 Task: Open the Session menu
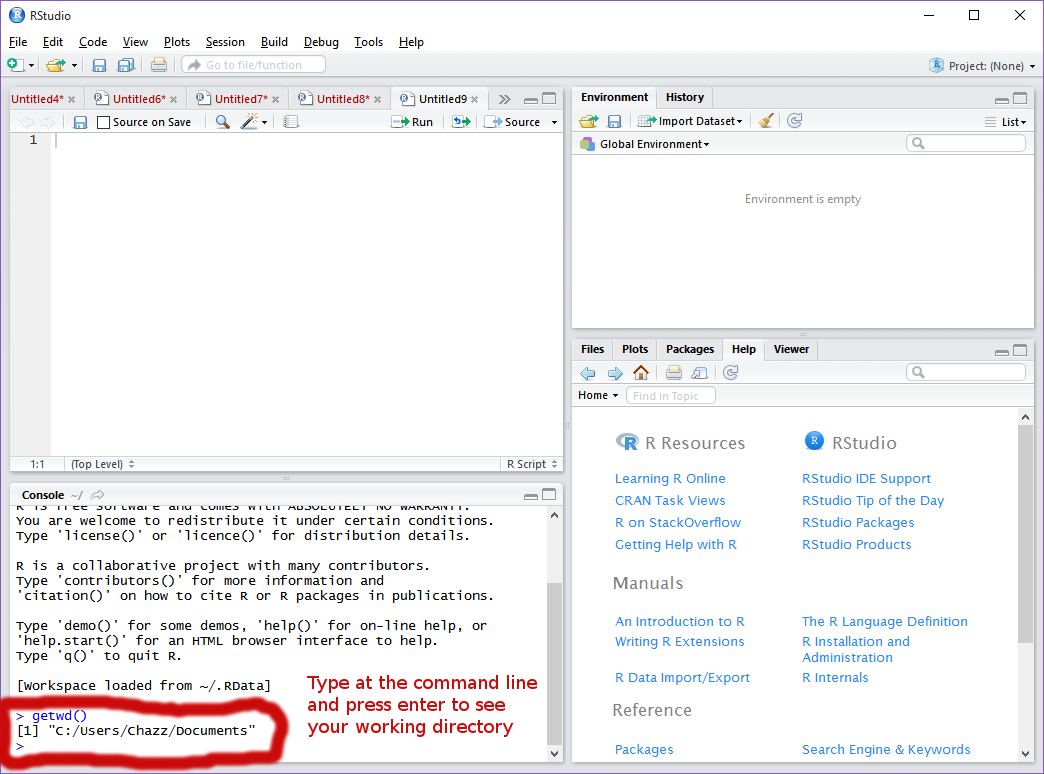pyautogui.click(x=225, y=42)
